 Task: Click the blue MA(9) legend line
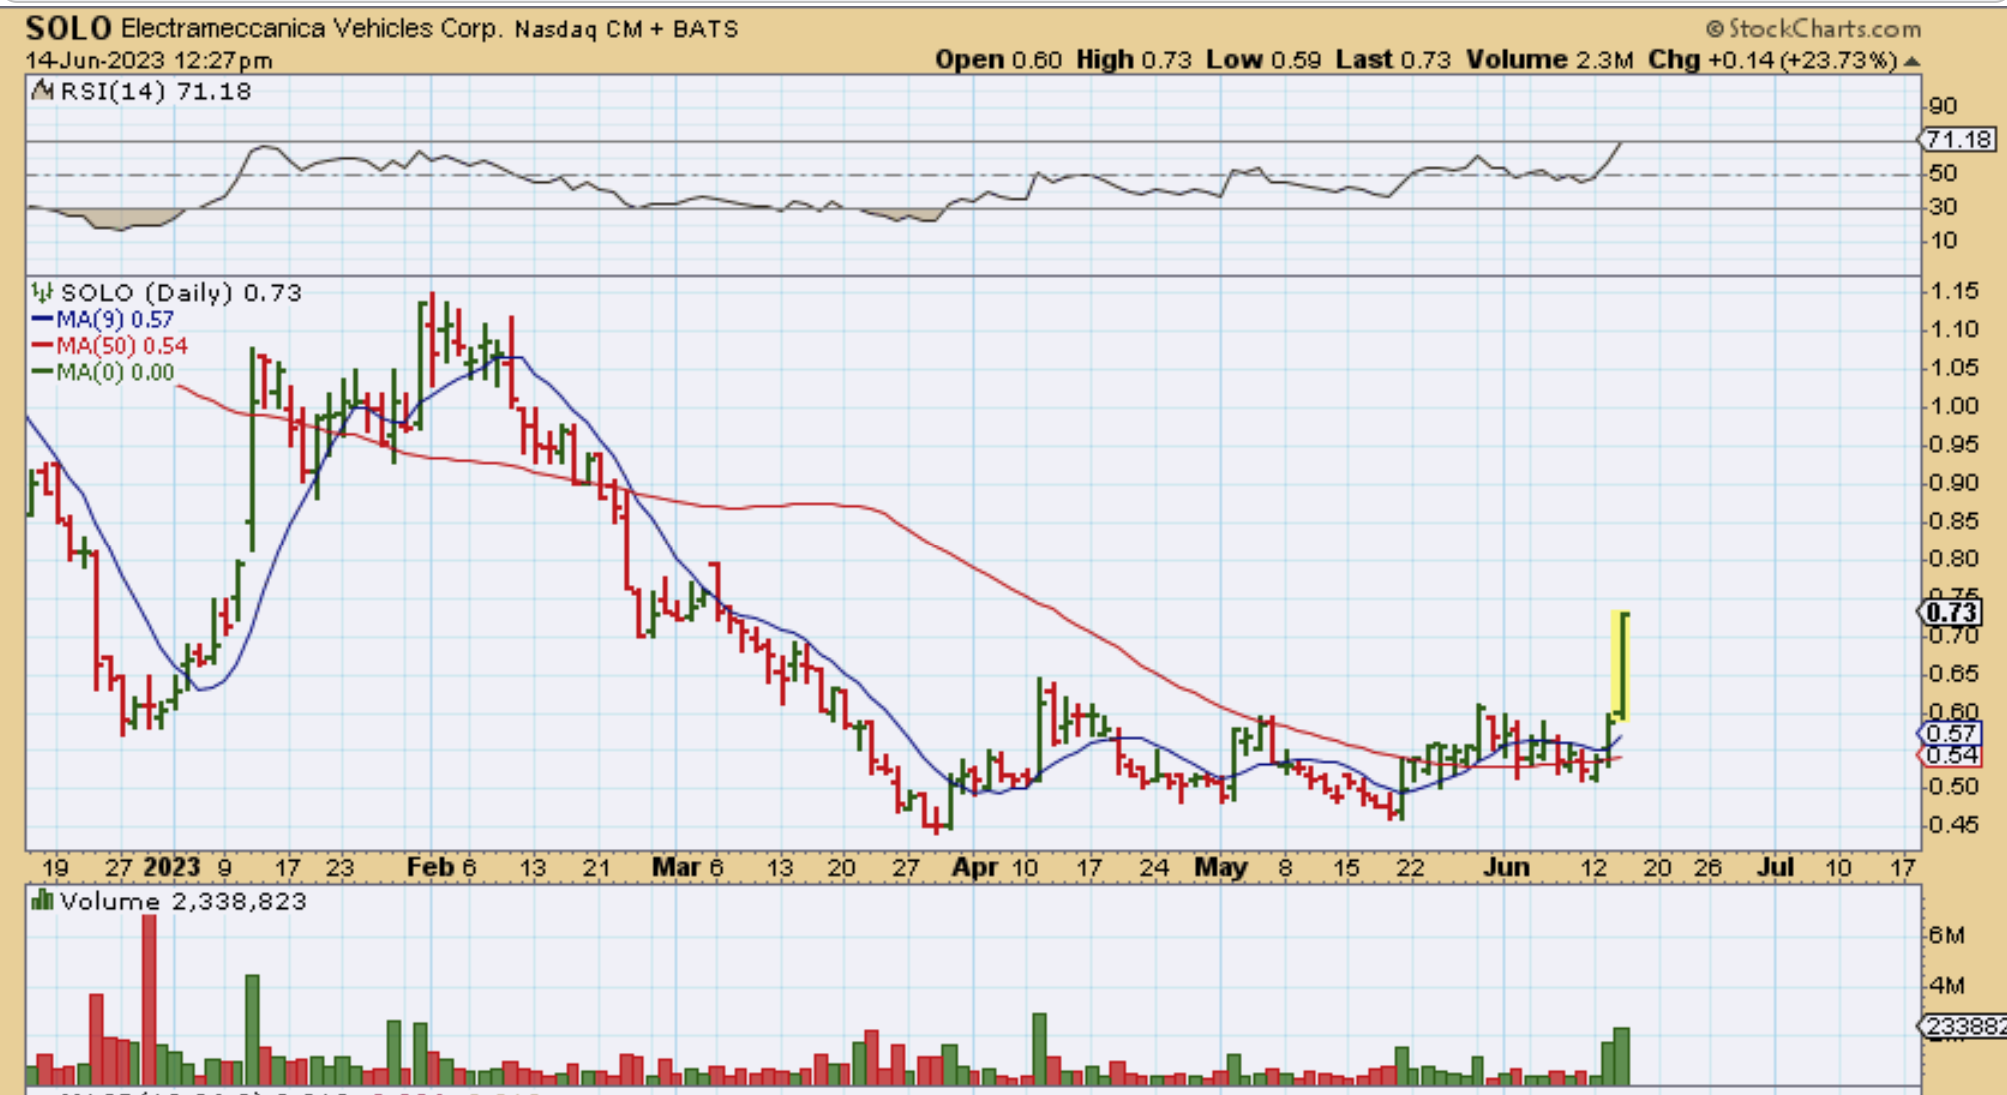pos(43,319)
